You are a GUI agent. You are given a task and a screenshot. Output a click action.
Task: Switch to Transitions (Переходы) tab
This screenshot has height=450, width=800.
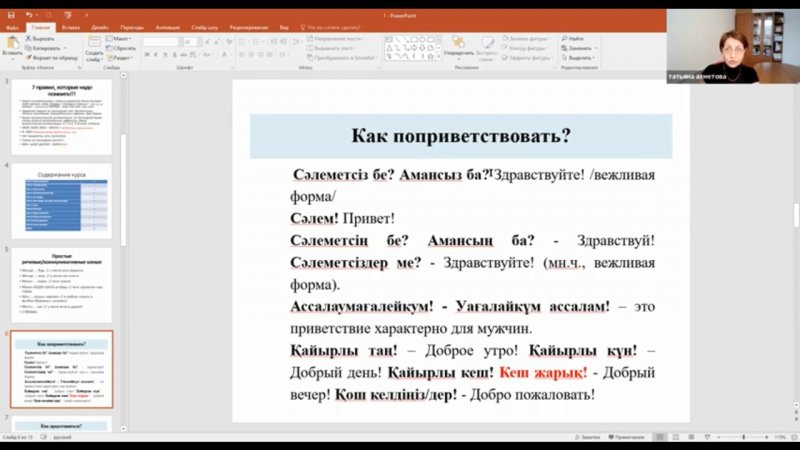point(132,28)
